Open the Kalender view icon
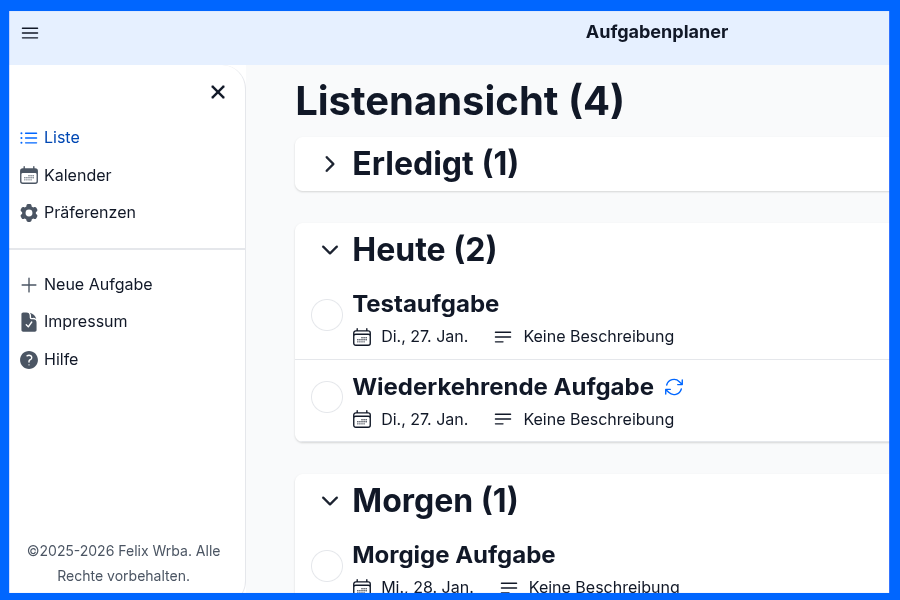The height and width of the screenshot is (600, 900). 28,175
